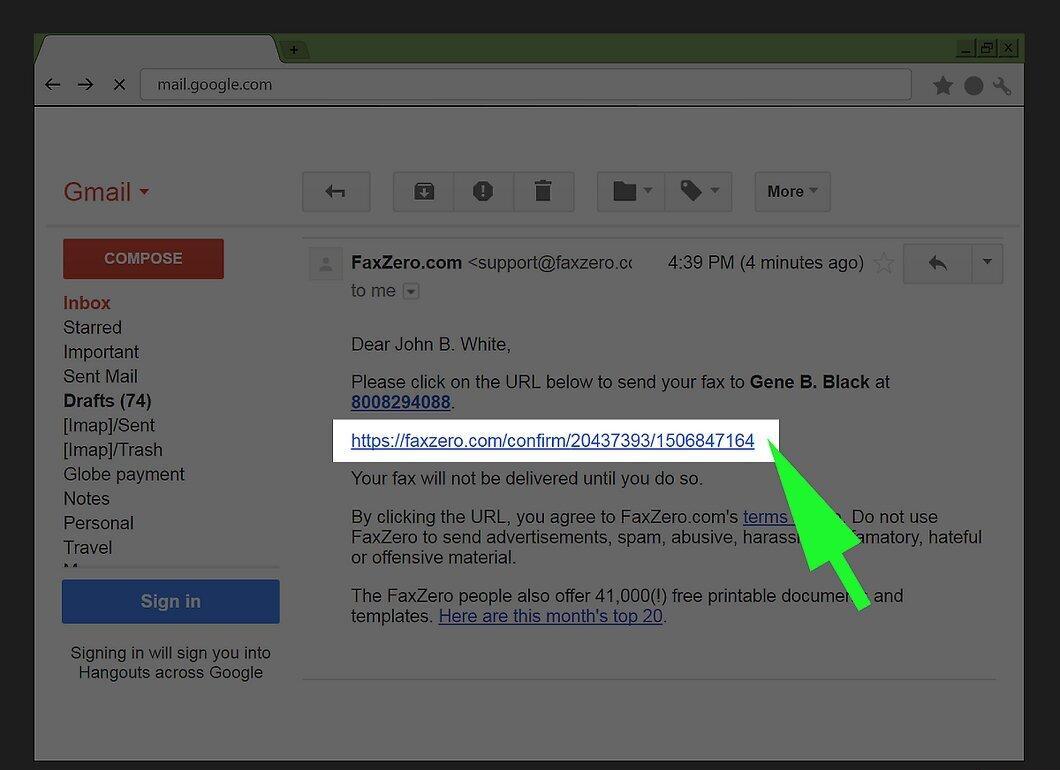Screen dimensions: 1060x770
Task: Click the blue Sign in button
Action: 170,602
